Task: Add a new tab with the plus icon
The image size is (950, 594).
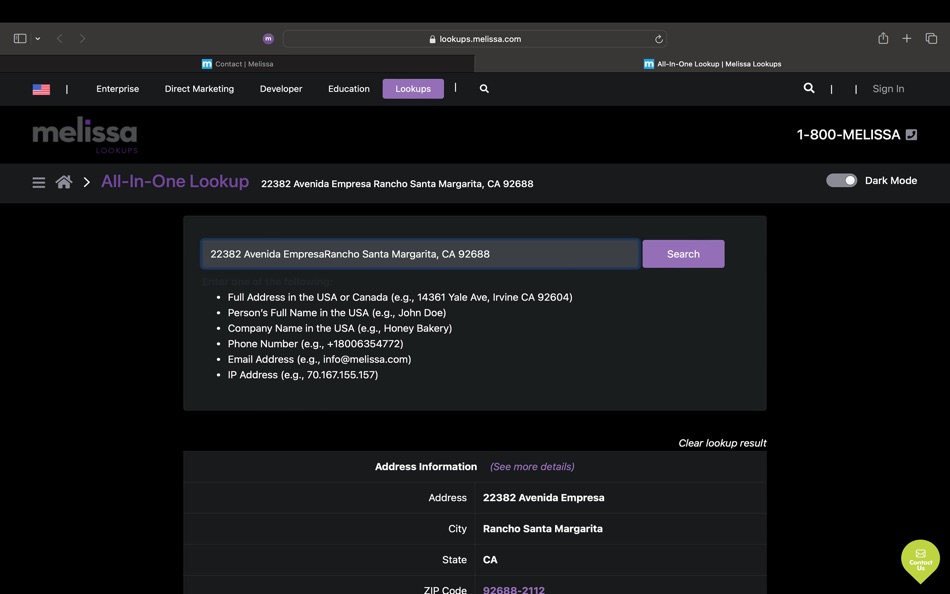Action: point(906,38)
